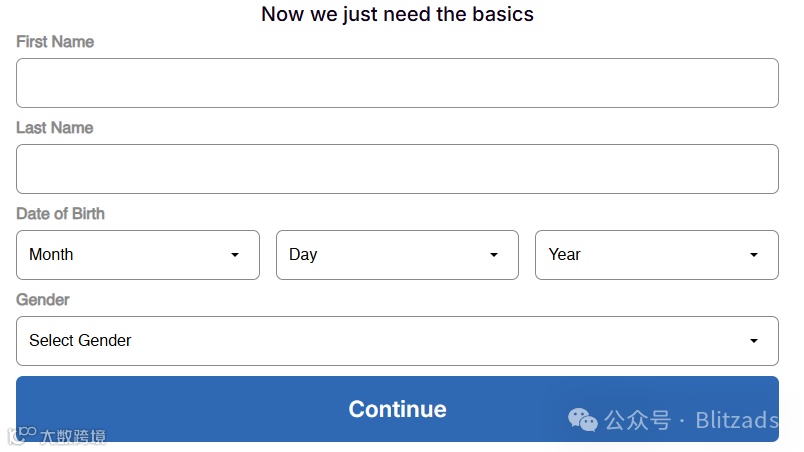
Task: Click the Date of Birth label
Action: 60,214
